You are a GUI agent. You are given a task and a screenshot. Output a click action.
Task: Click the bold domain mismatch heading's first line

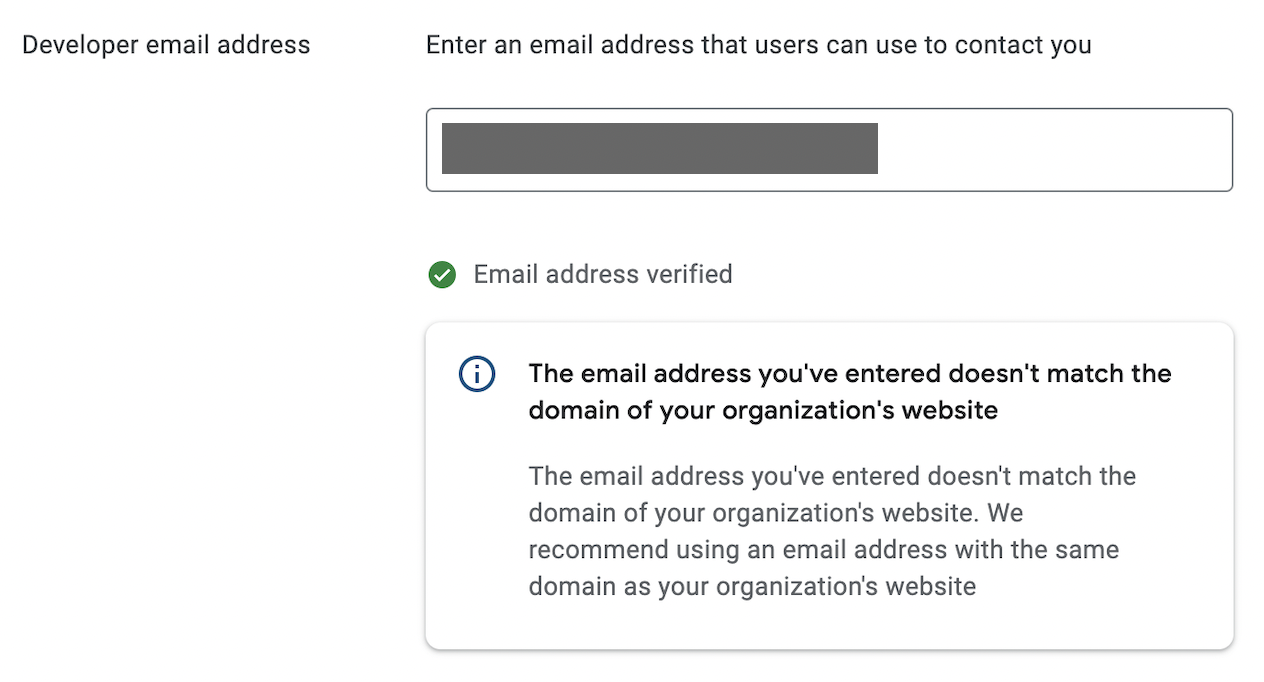click(x=850, y=373)
